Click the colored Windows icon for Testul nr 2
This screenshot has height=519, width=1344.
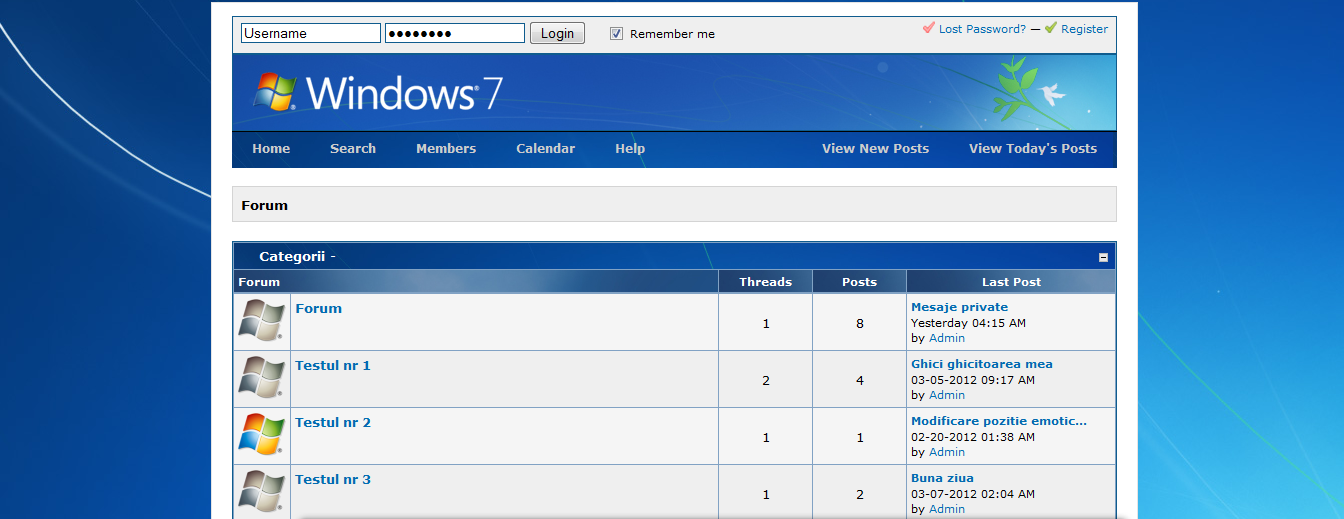tap(262, 435)
